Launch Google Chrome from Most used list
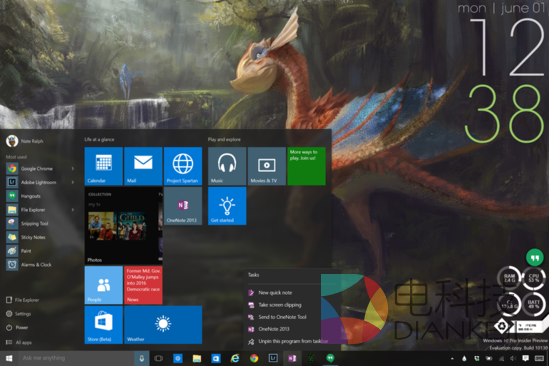Viewport: 549px width, 366px height. [x=37, y=169]
